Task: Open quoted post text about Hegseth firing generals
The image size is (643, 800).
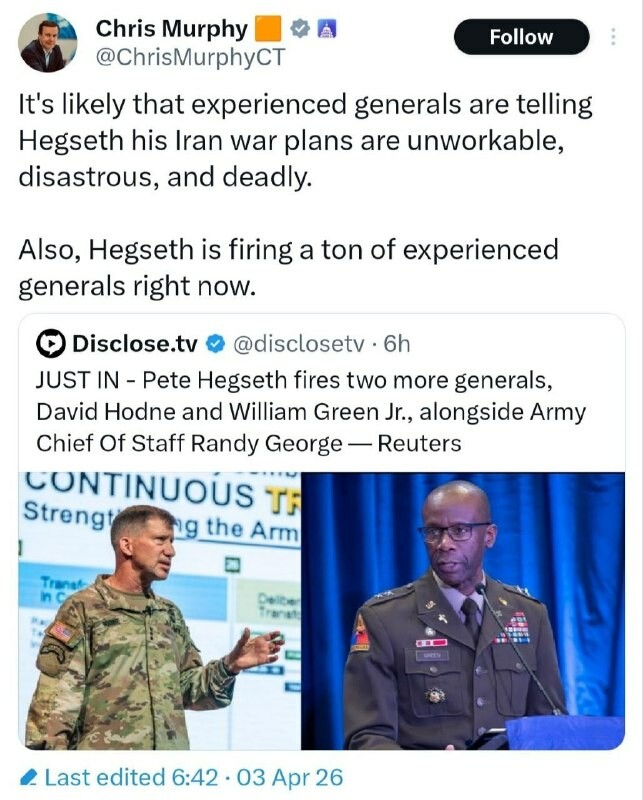Action: point(310,411)
